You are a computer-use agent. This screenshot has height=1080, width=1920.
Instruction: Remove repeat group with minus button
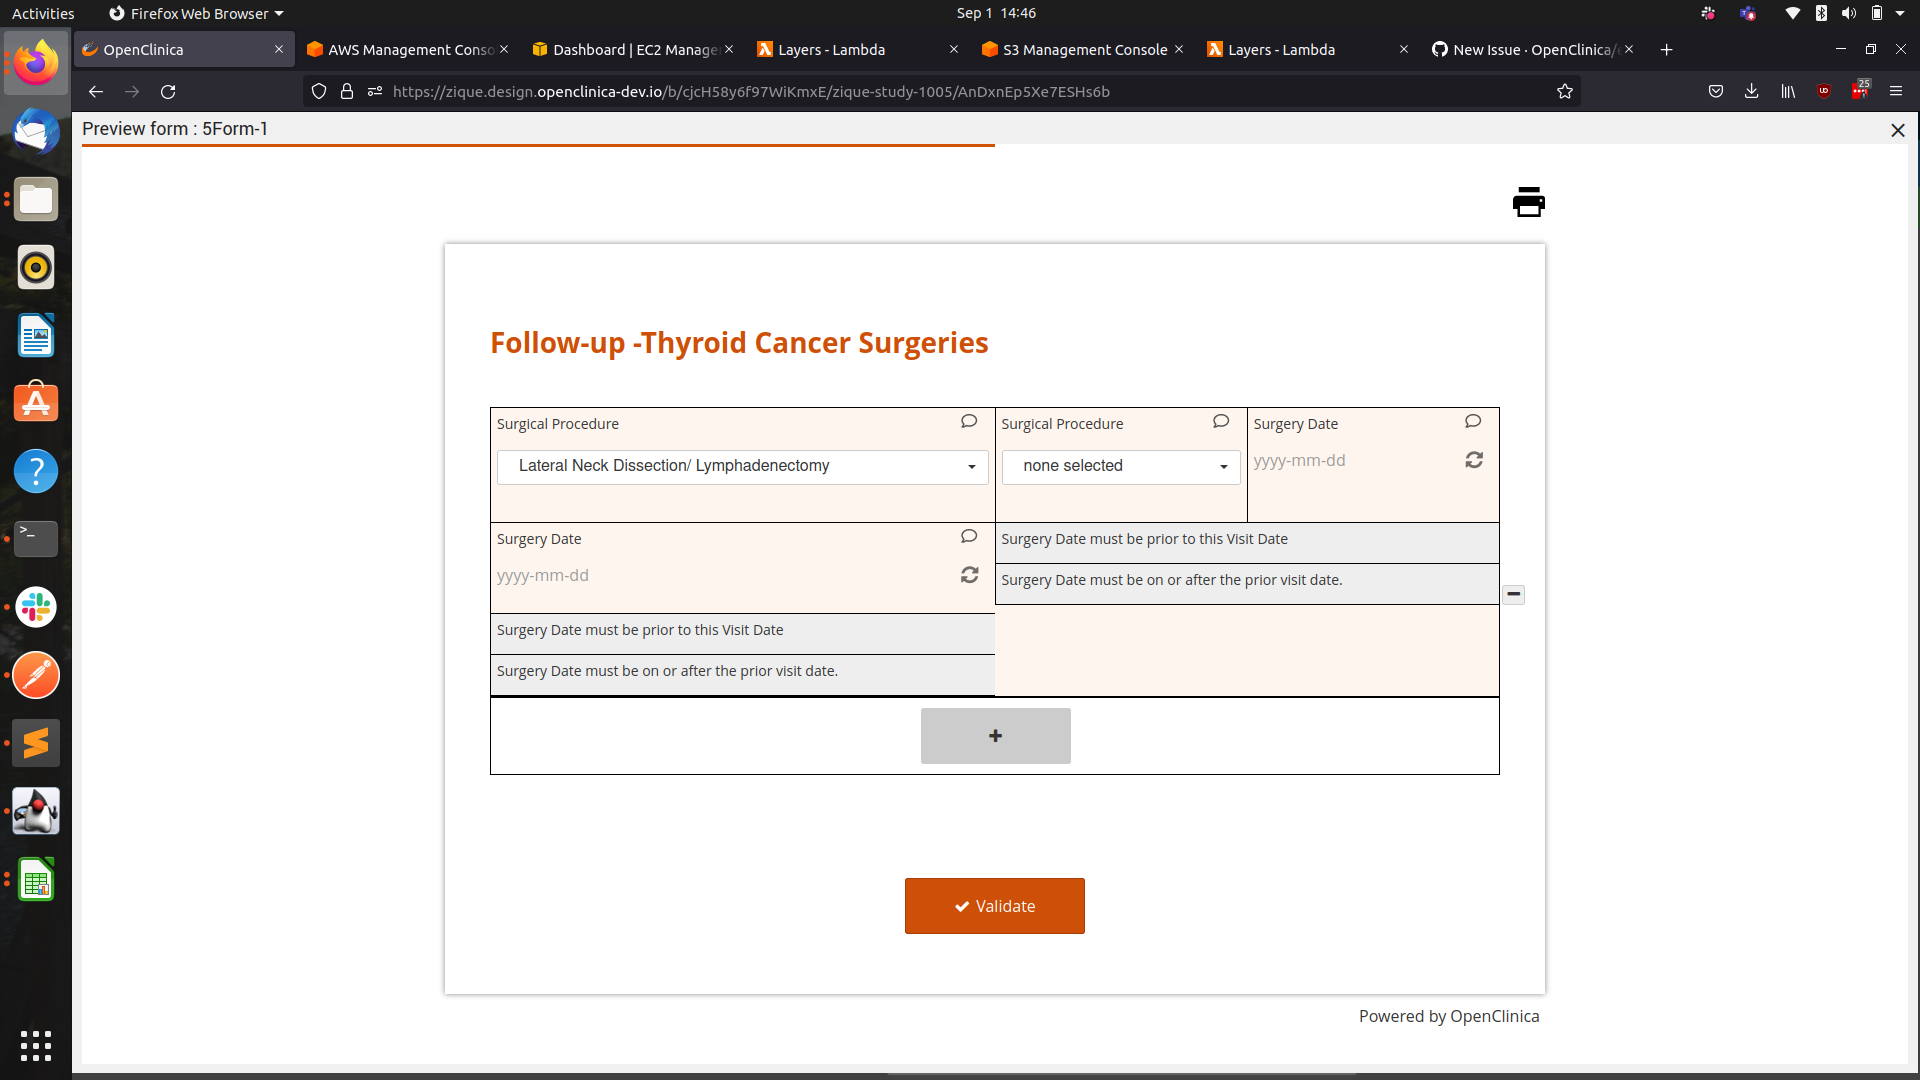pos(1513,594)
